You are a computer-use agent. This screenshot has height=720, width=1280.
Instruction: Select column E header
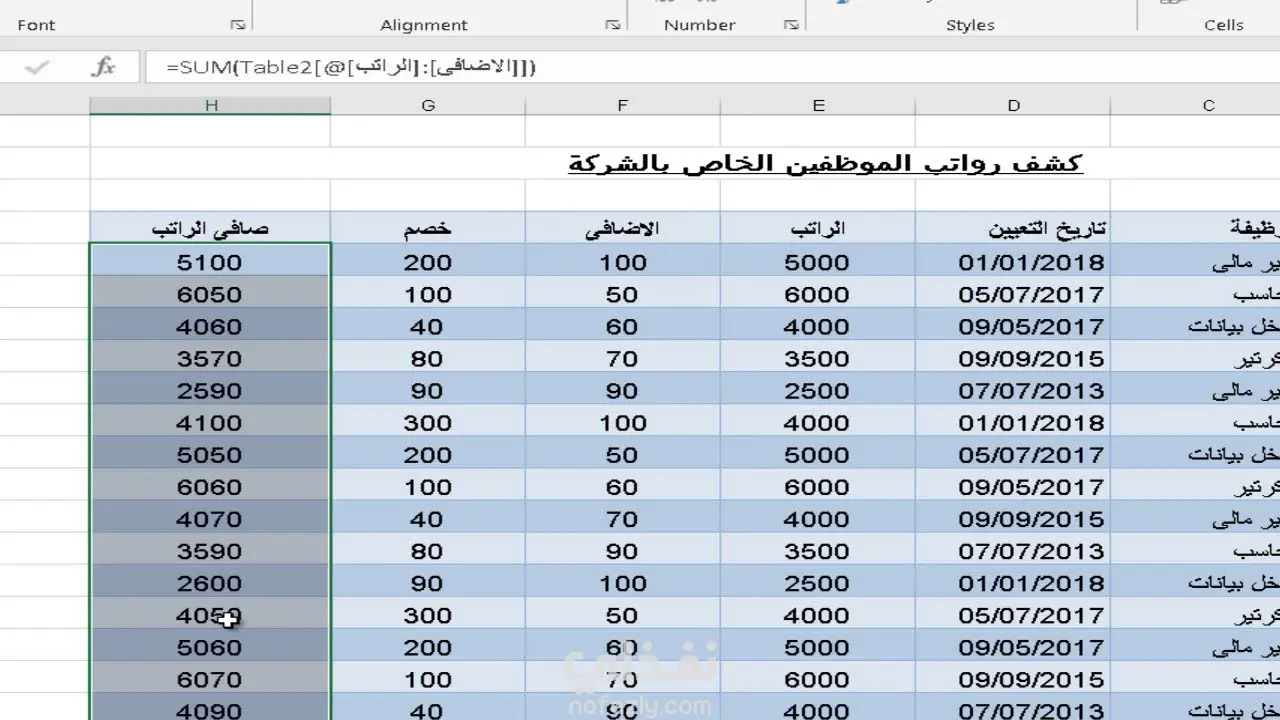pos(818,105)
